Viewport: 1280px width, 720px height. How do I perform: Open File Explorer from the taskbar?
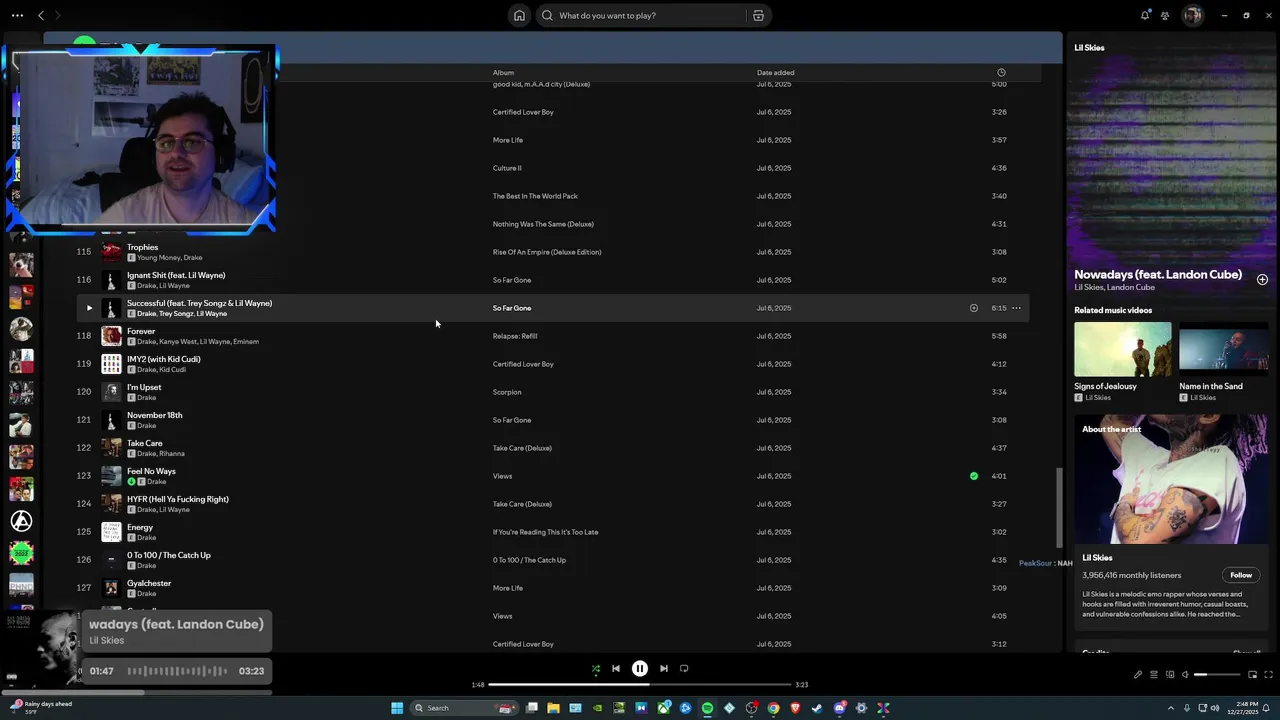pyautogui.click(x=553, y=708)
